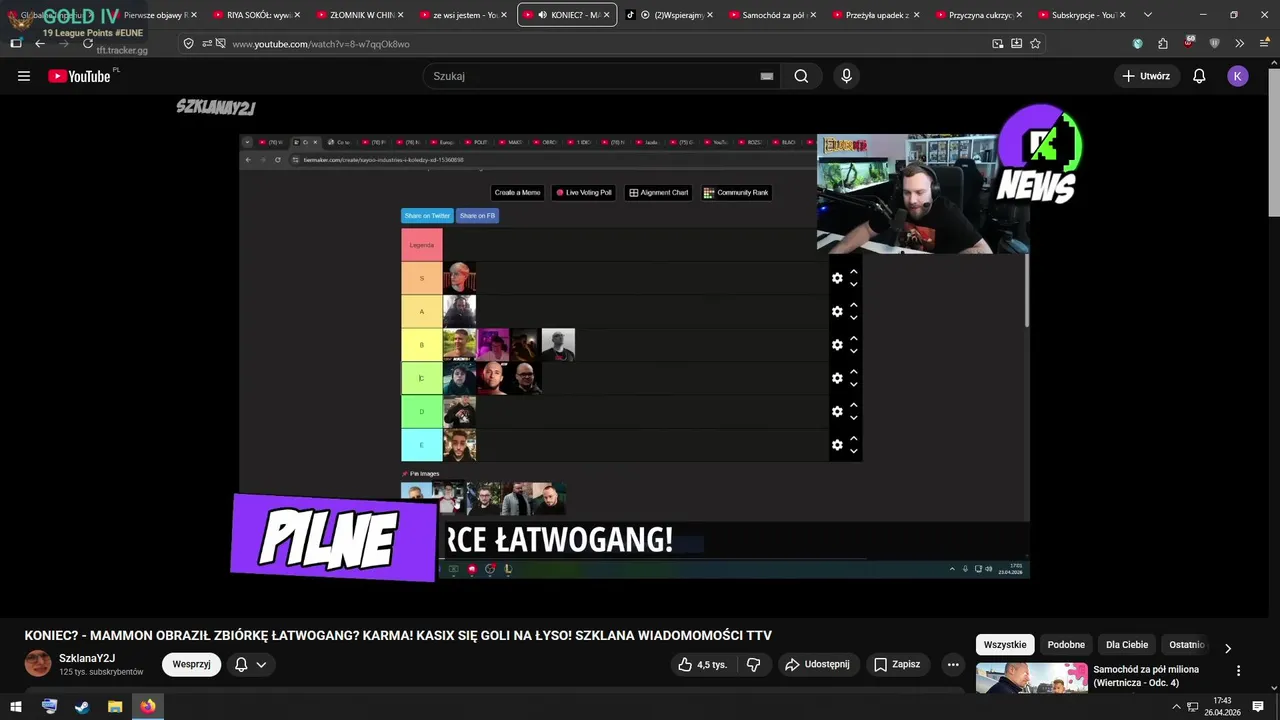Show the browser sidebar panel icon
This screenshot has width=1280, height=720.
(x=16, y=44)
